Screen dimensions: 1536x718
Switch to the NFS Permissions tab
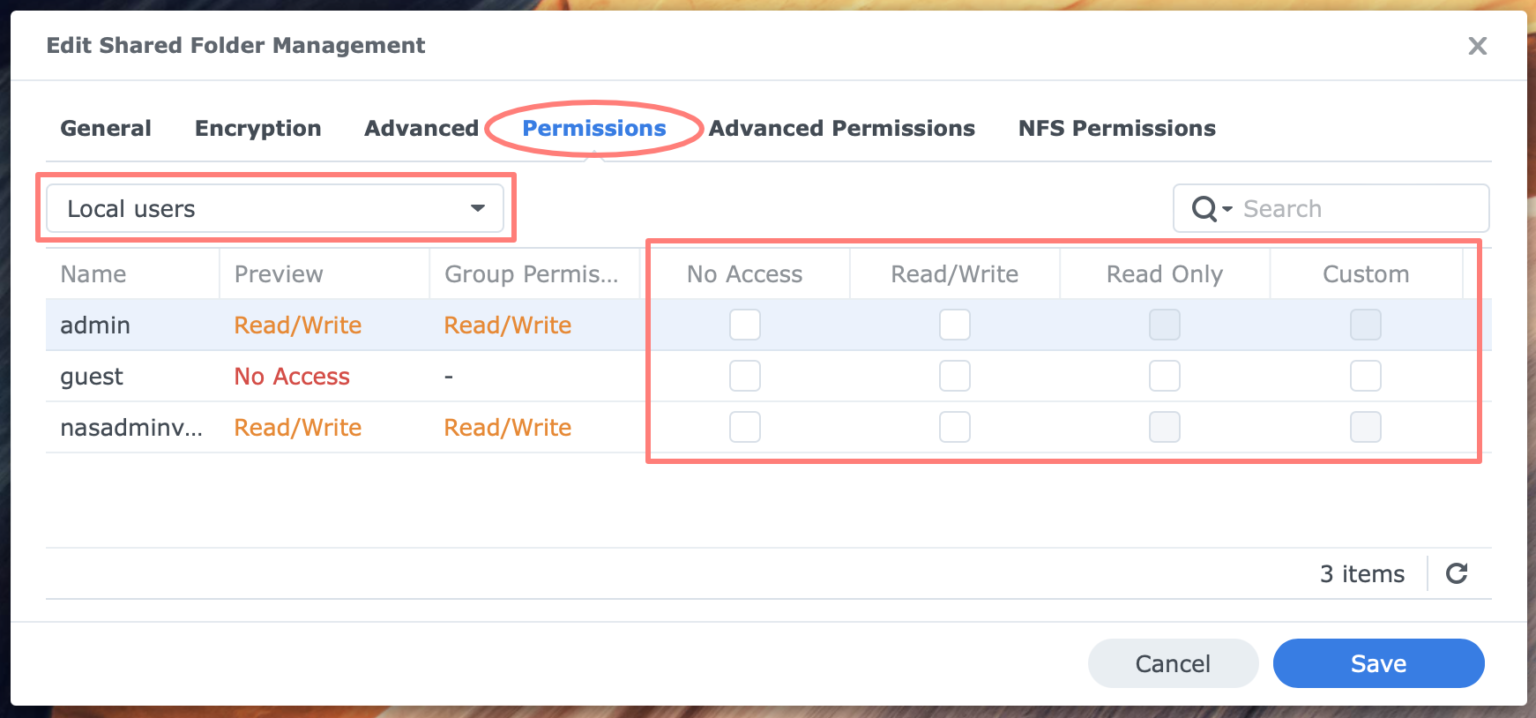point(1116,128)
